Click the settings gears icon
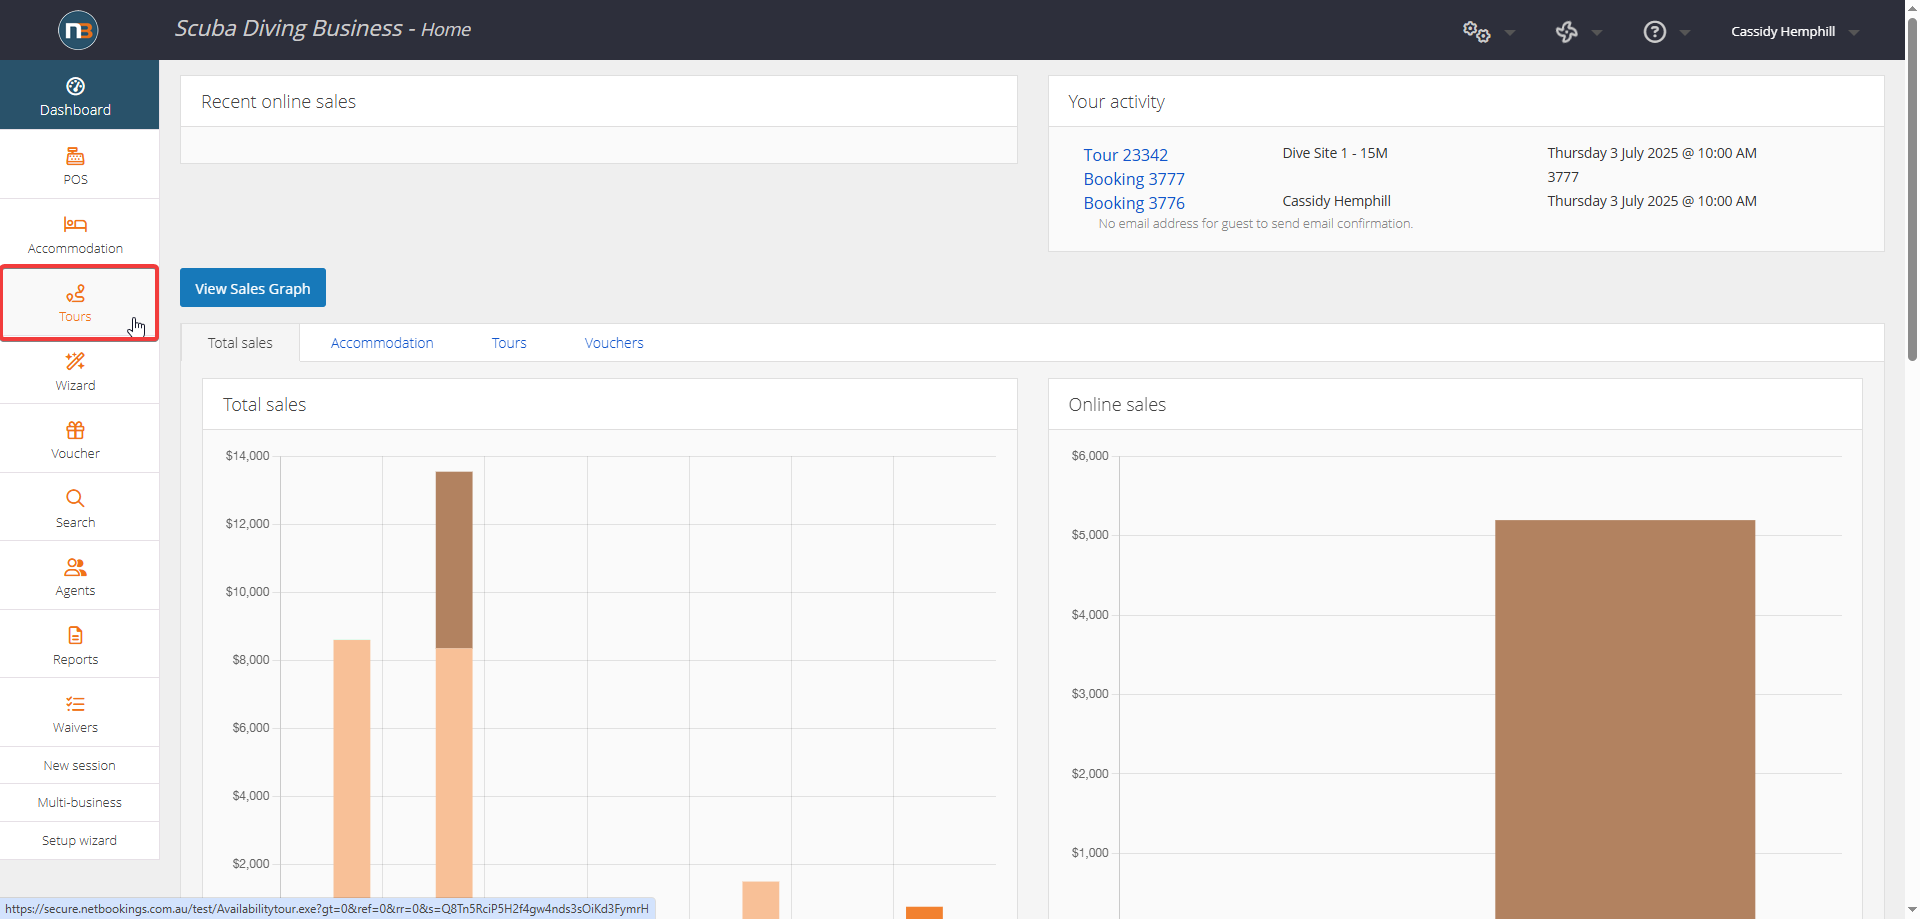 coord(1476,31)
